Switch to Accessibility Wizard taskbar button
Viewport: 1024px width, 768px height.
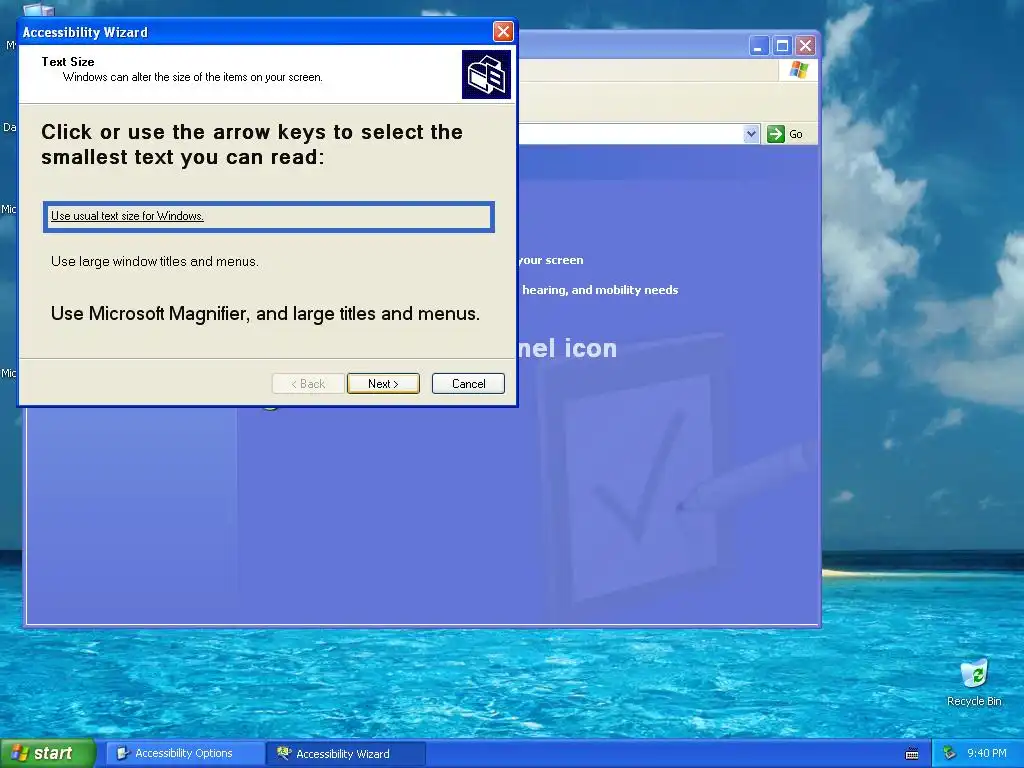click(347, 753)
